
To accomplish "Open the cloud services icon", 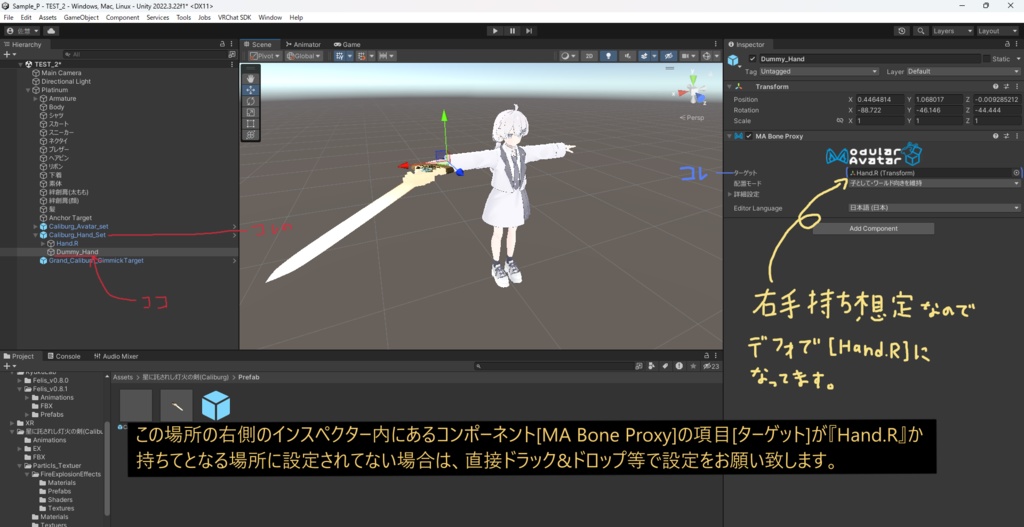I will (x=50, y=31).
